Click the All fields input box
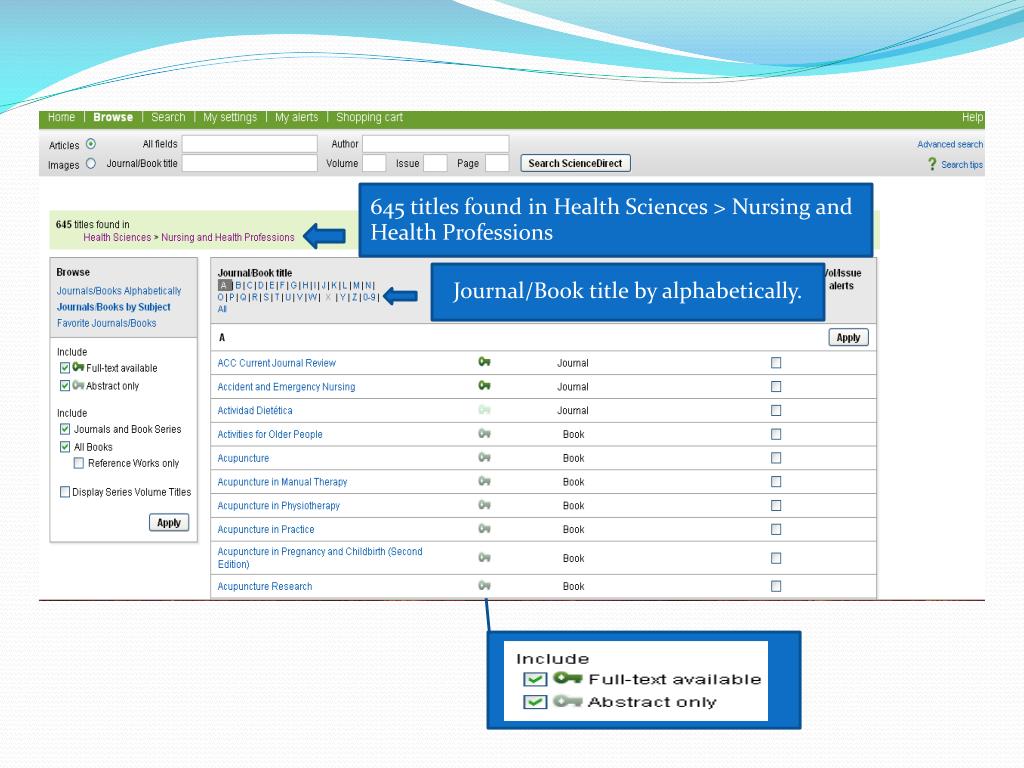The width and height of the screenshot is (1024, 768). [x=249, y=144]
